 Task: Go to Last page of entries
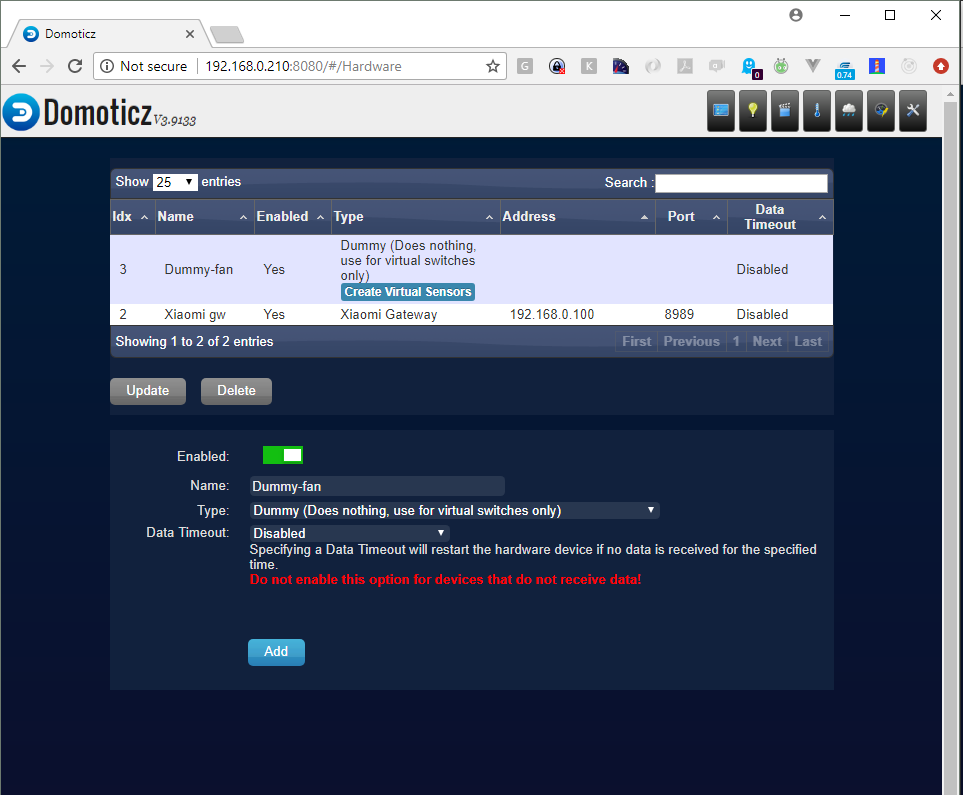808,342
